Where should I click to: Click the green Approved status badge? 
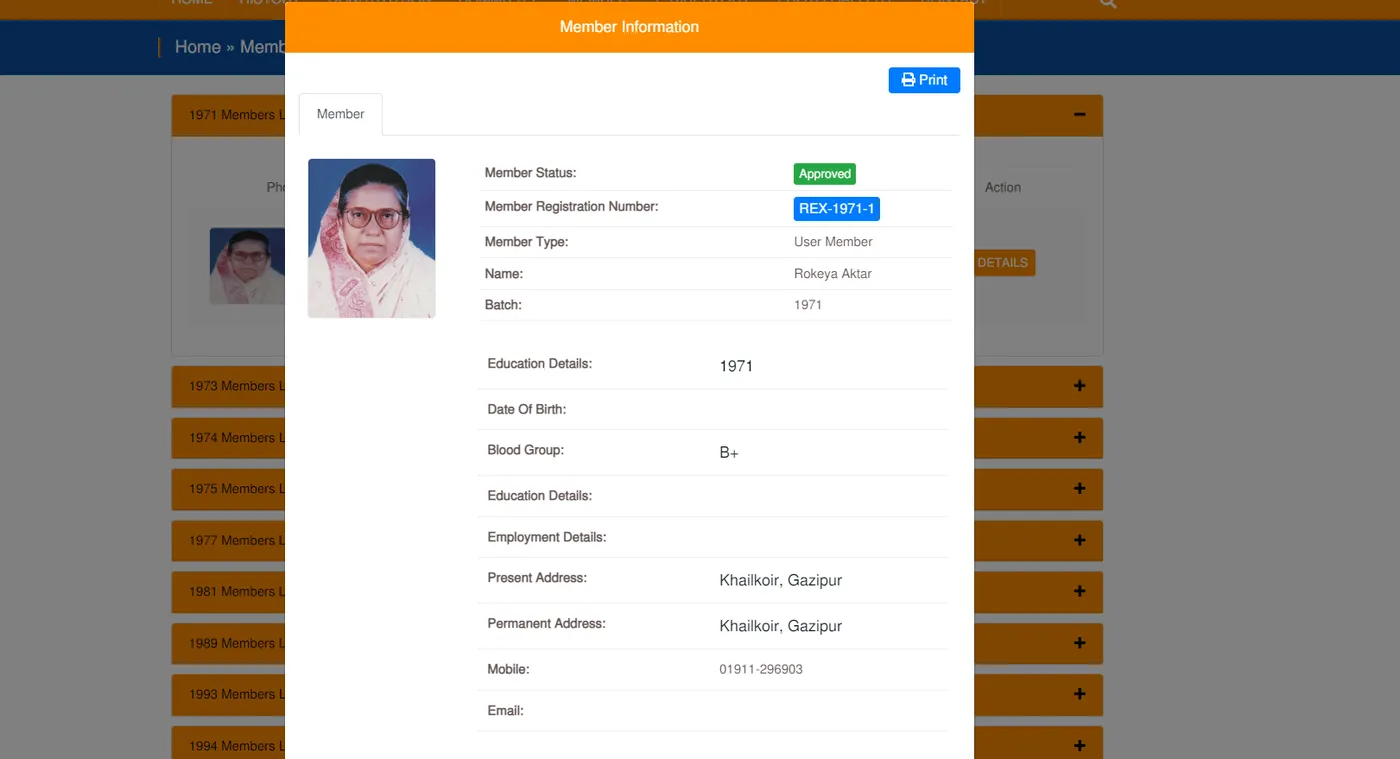825,174
